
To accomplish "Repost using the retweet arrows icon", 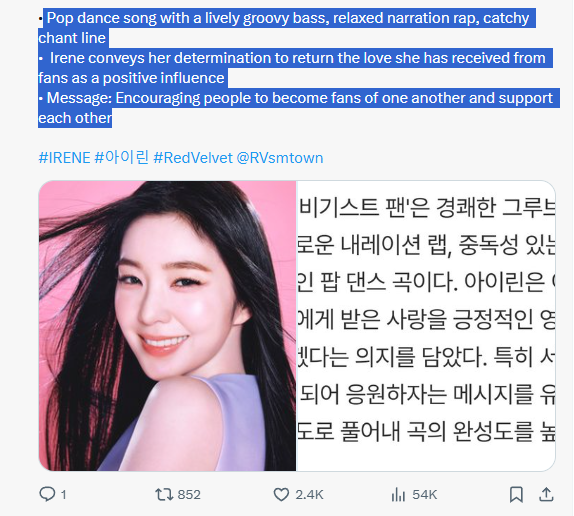I will click(x=164, y=495).
